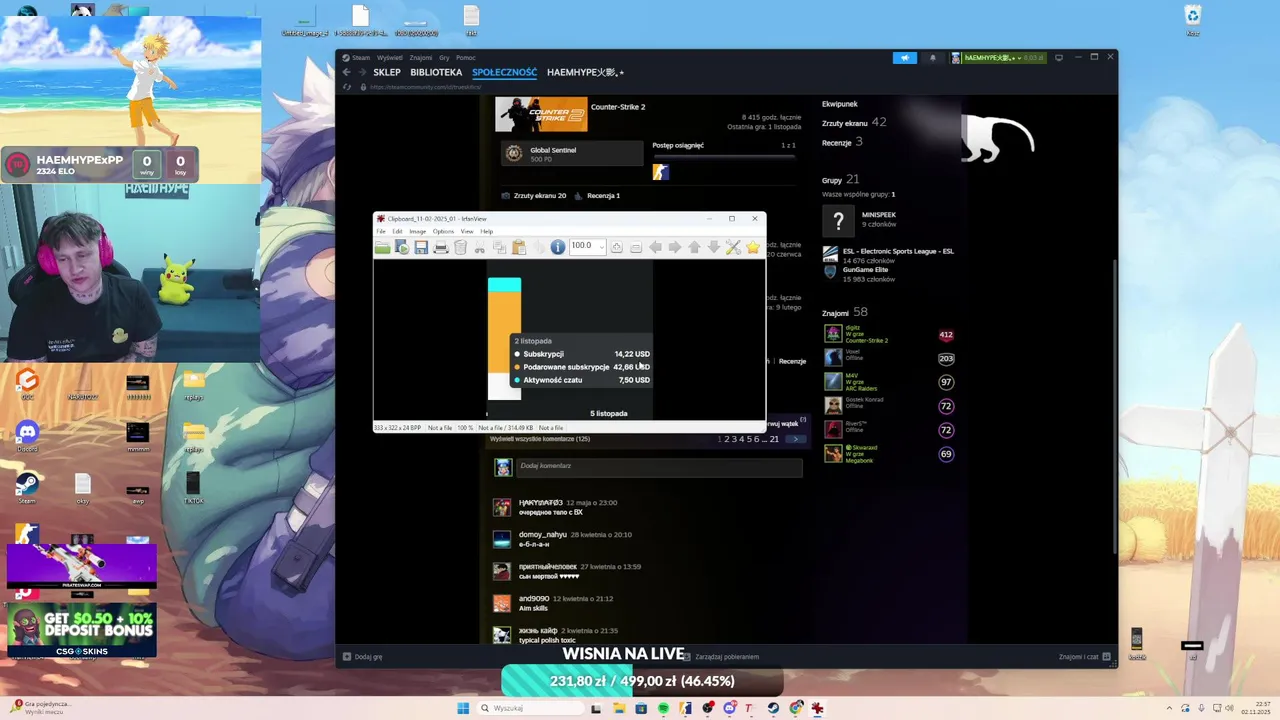Open the View menu in IrfanView
This screenshot has width=1280, height=720.
pos(467,231)
